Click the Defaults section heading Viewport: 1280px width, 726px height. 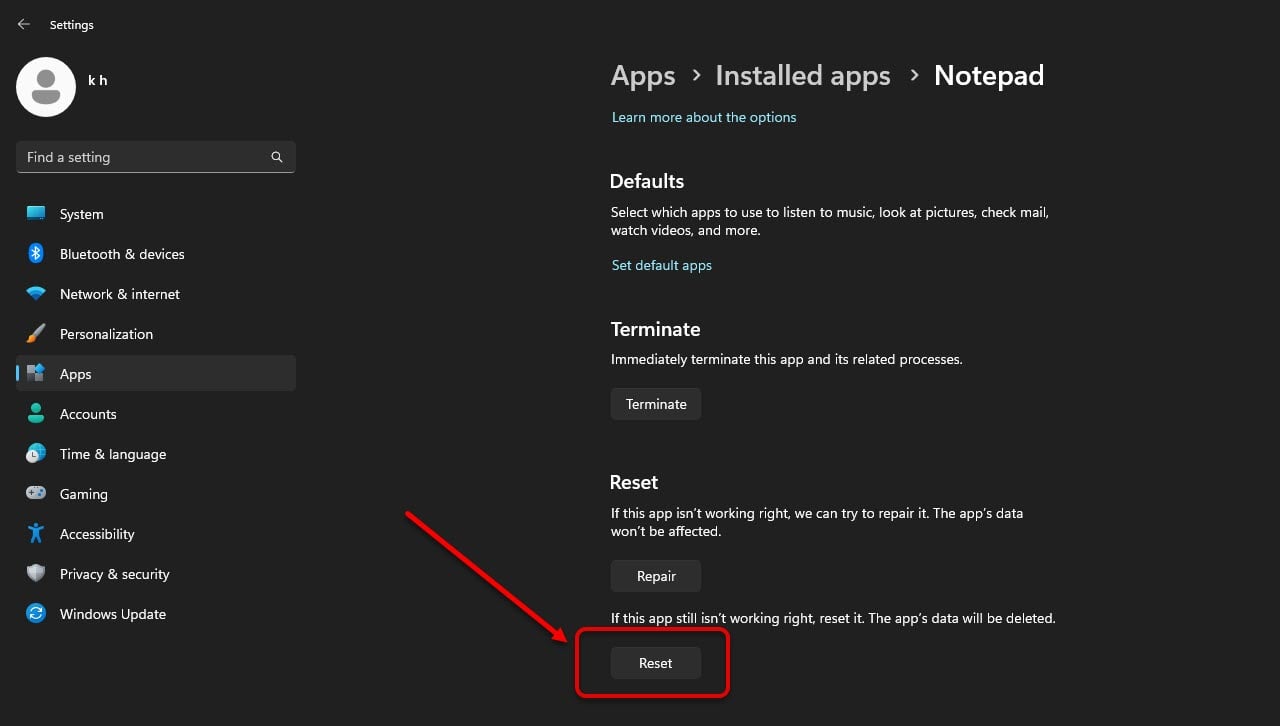click(x=647, y=181)
